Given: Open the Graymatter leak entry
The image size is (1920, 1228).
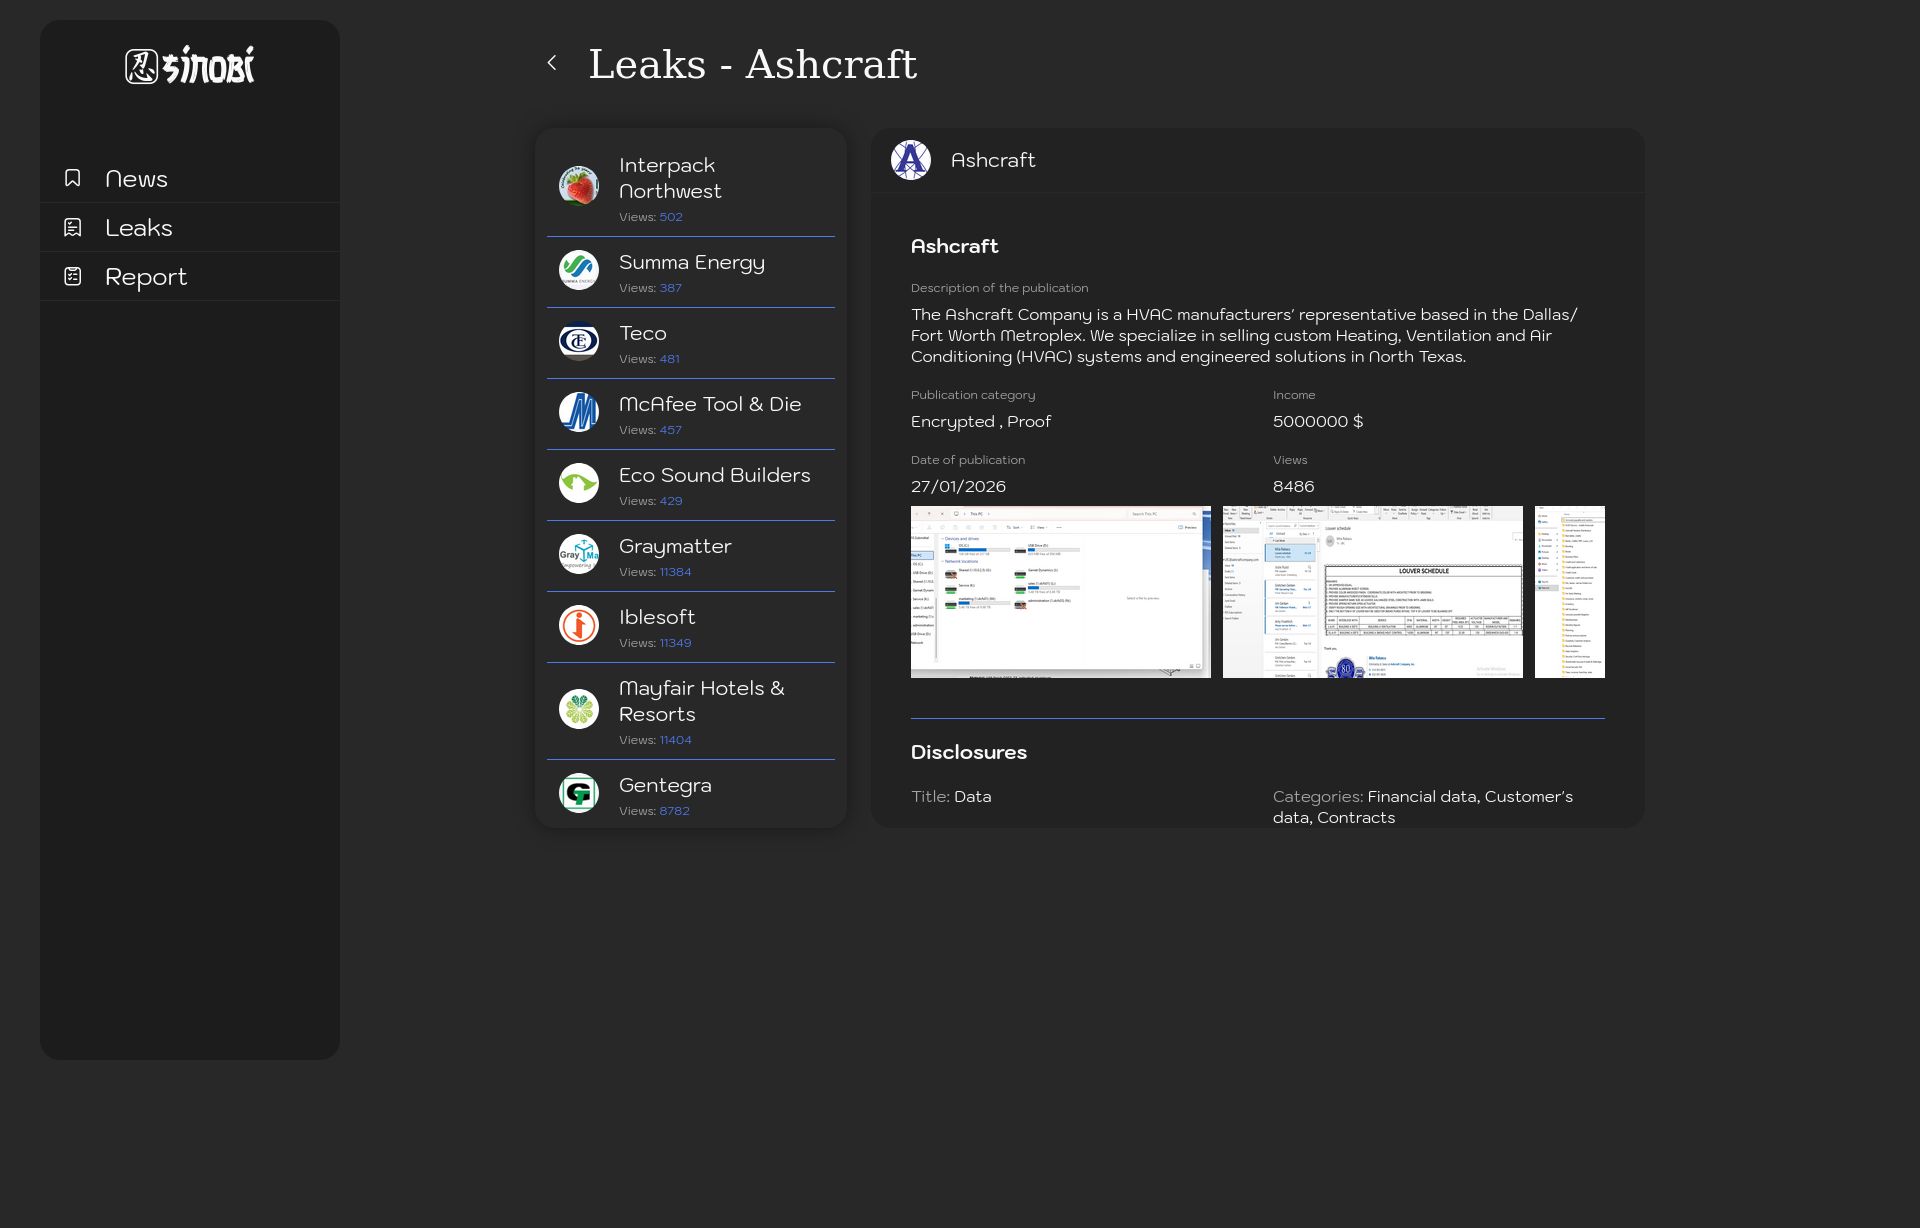Looking at the screenshot, I should click(675, 547).
